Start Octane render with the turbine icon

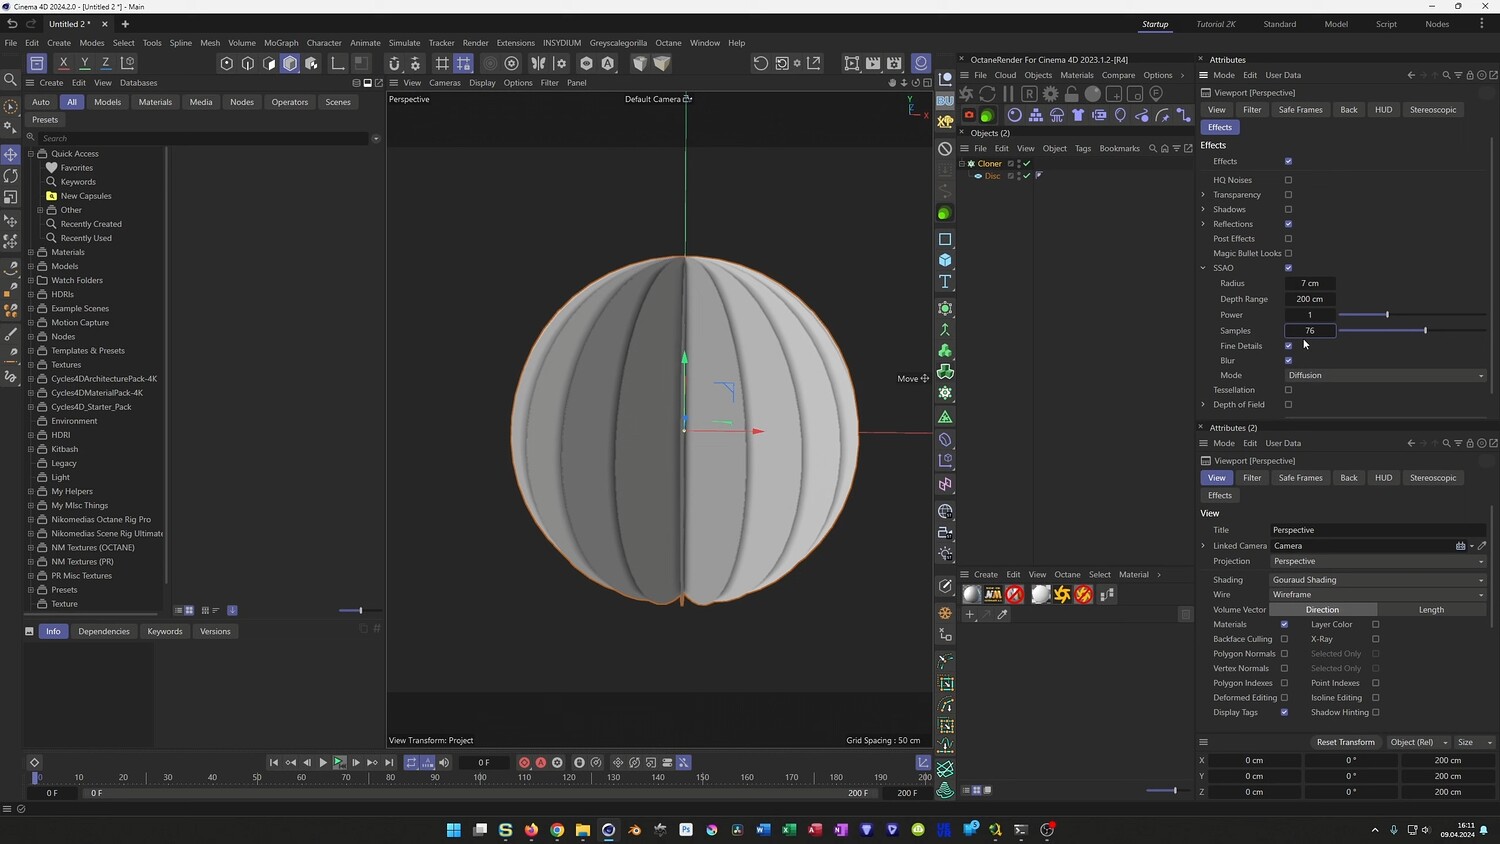click(966, 94)
